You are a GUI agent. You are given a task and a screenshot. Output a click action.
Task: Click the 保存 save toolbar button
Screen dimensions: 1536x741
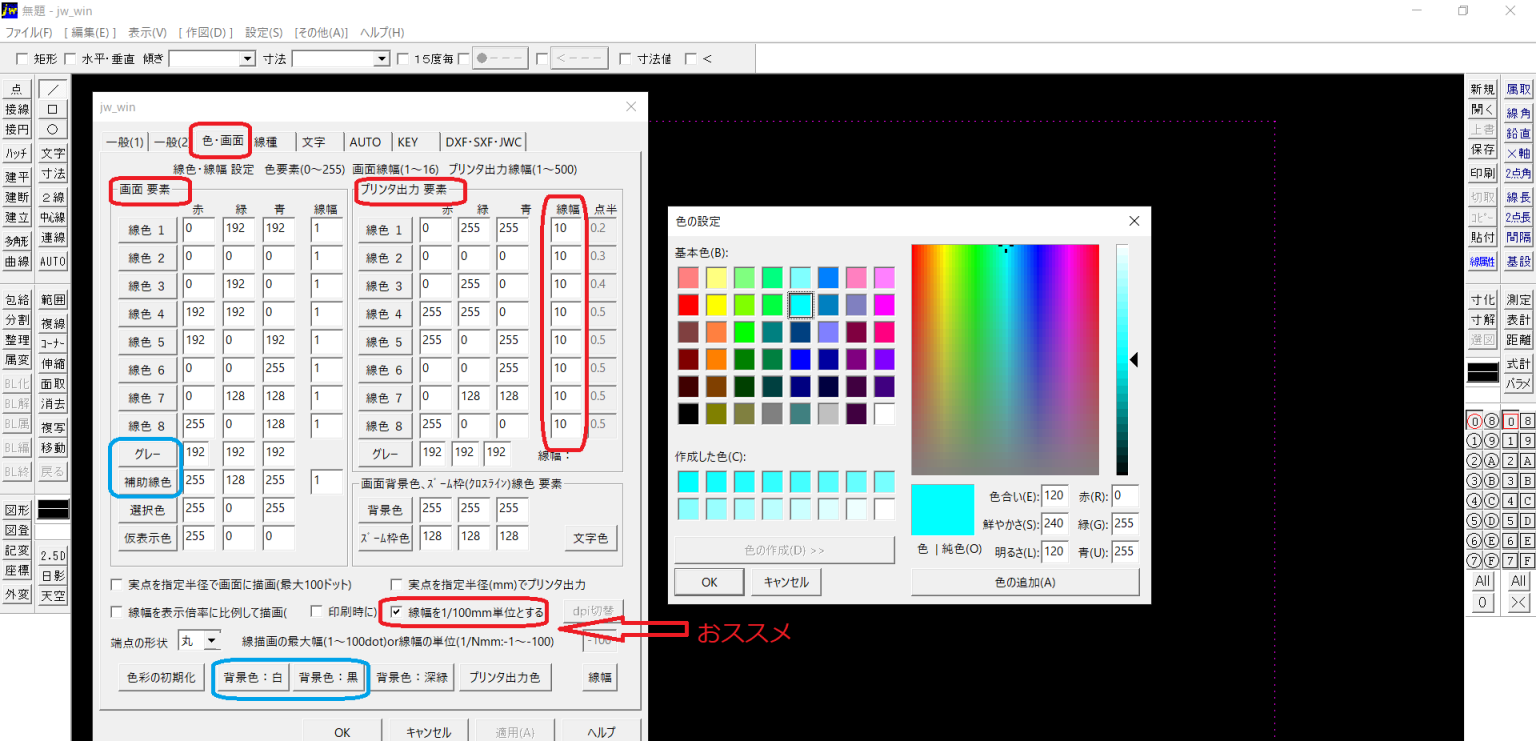(1483, 149)
